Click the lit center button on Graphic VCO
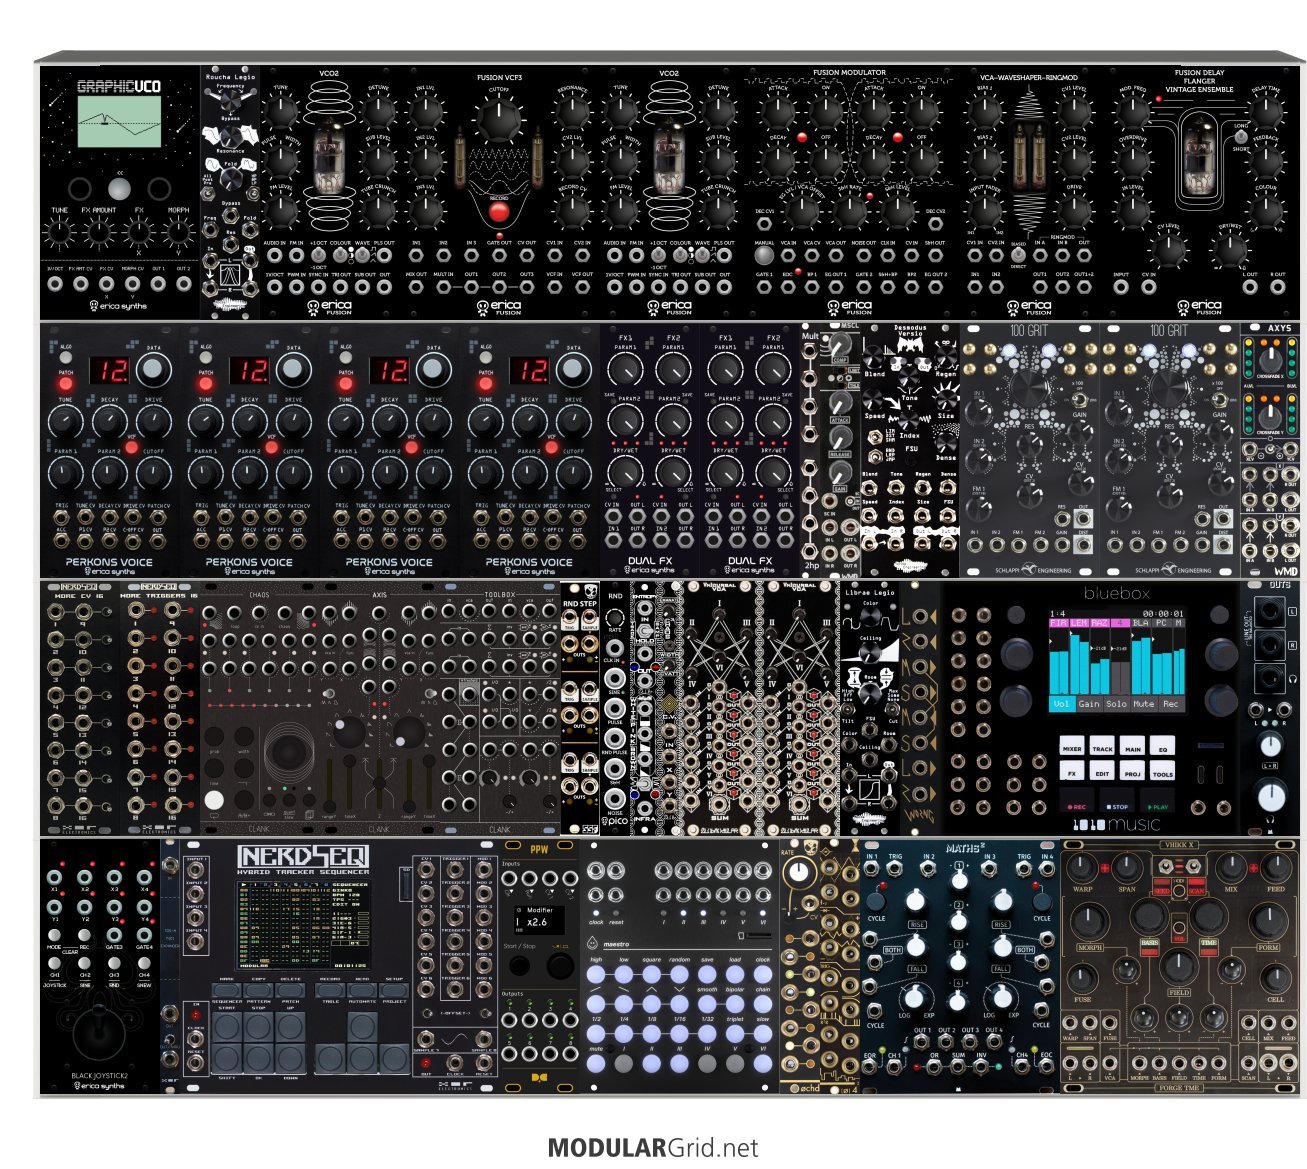Image resolution: width=1307 pixels, height=1169 pixels. (119, 189)
